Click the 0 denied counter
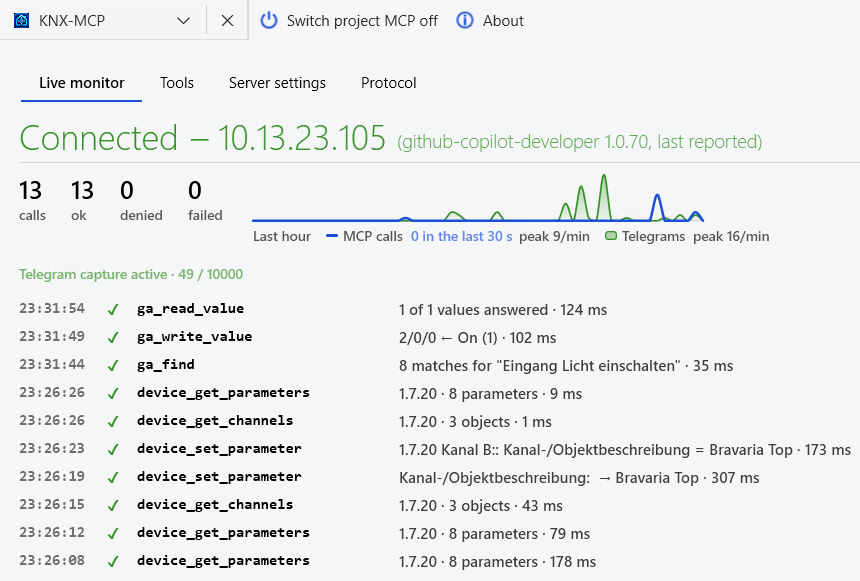The image size is (860, 581). pos(141,201)
